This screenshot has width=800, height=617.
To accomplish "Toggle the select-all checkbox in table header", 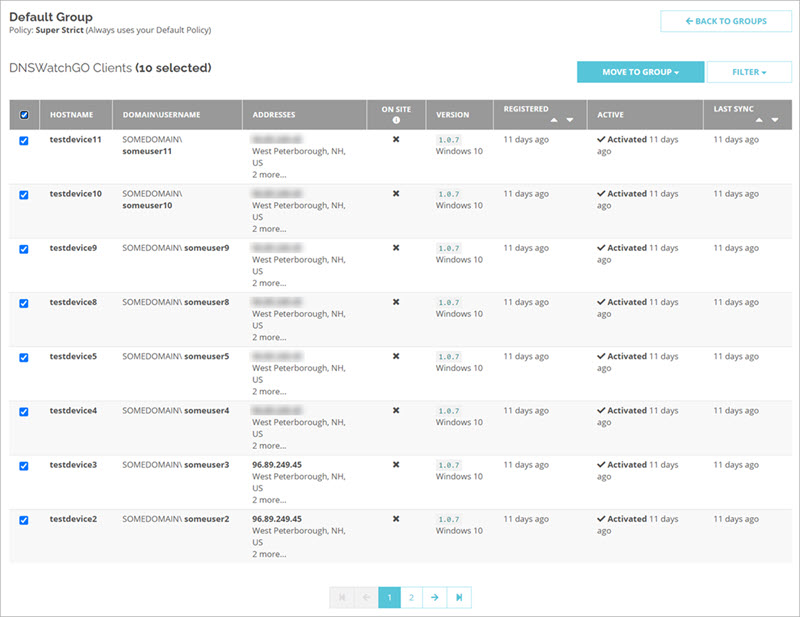I will point(23,114).
